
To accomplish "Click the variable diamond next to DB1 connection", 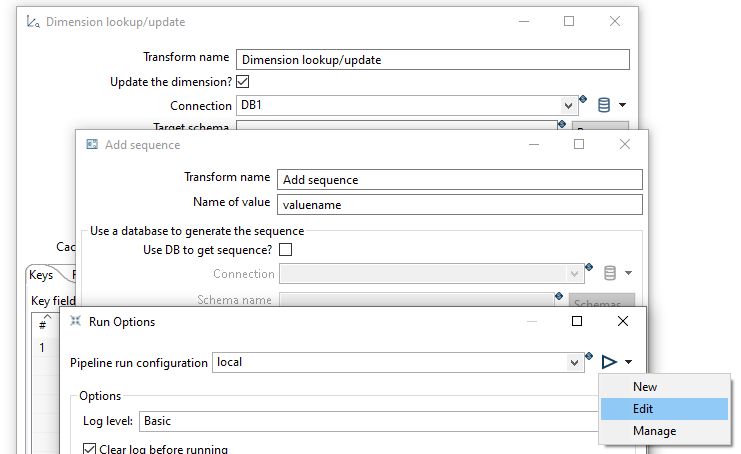I will 583,99.
